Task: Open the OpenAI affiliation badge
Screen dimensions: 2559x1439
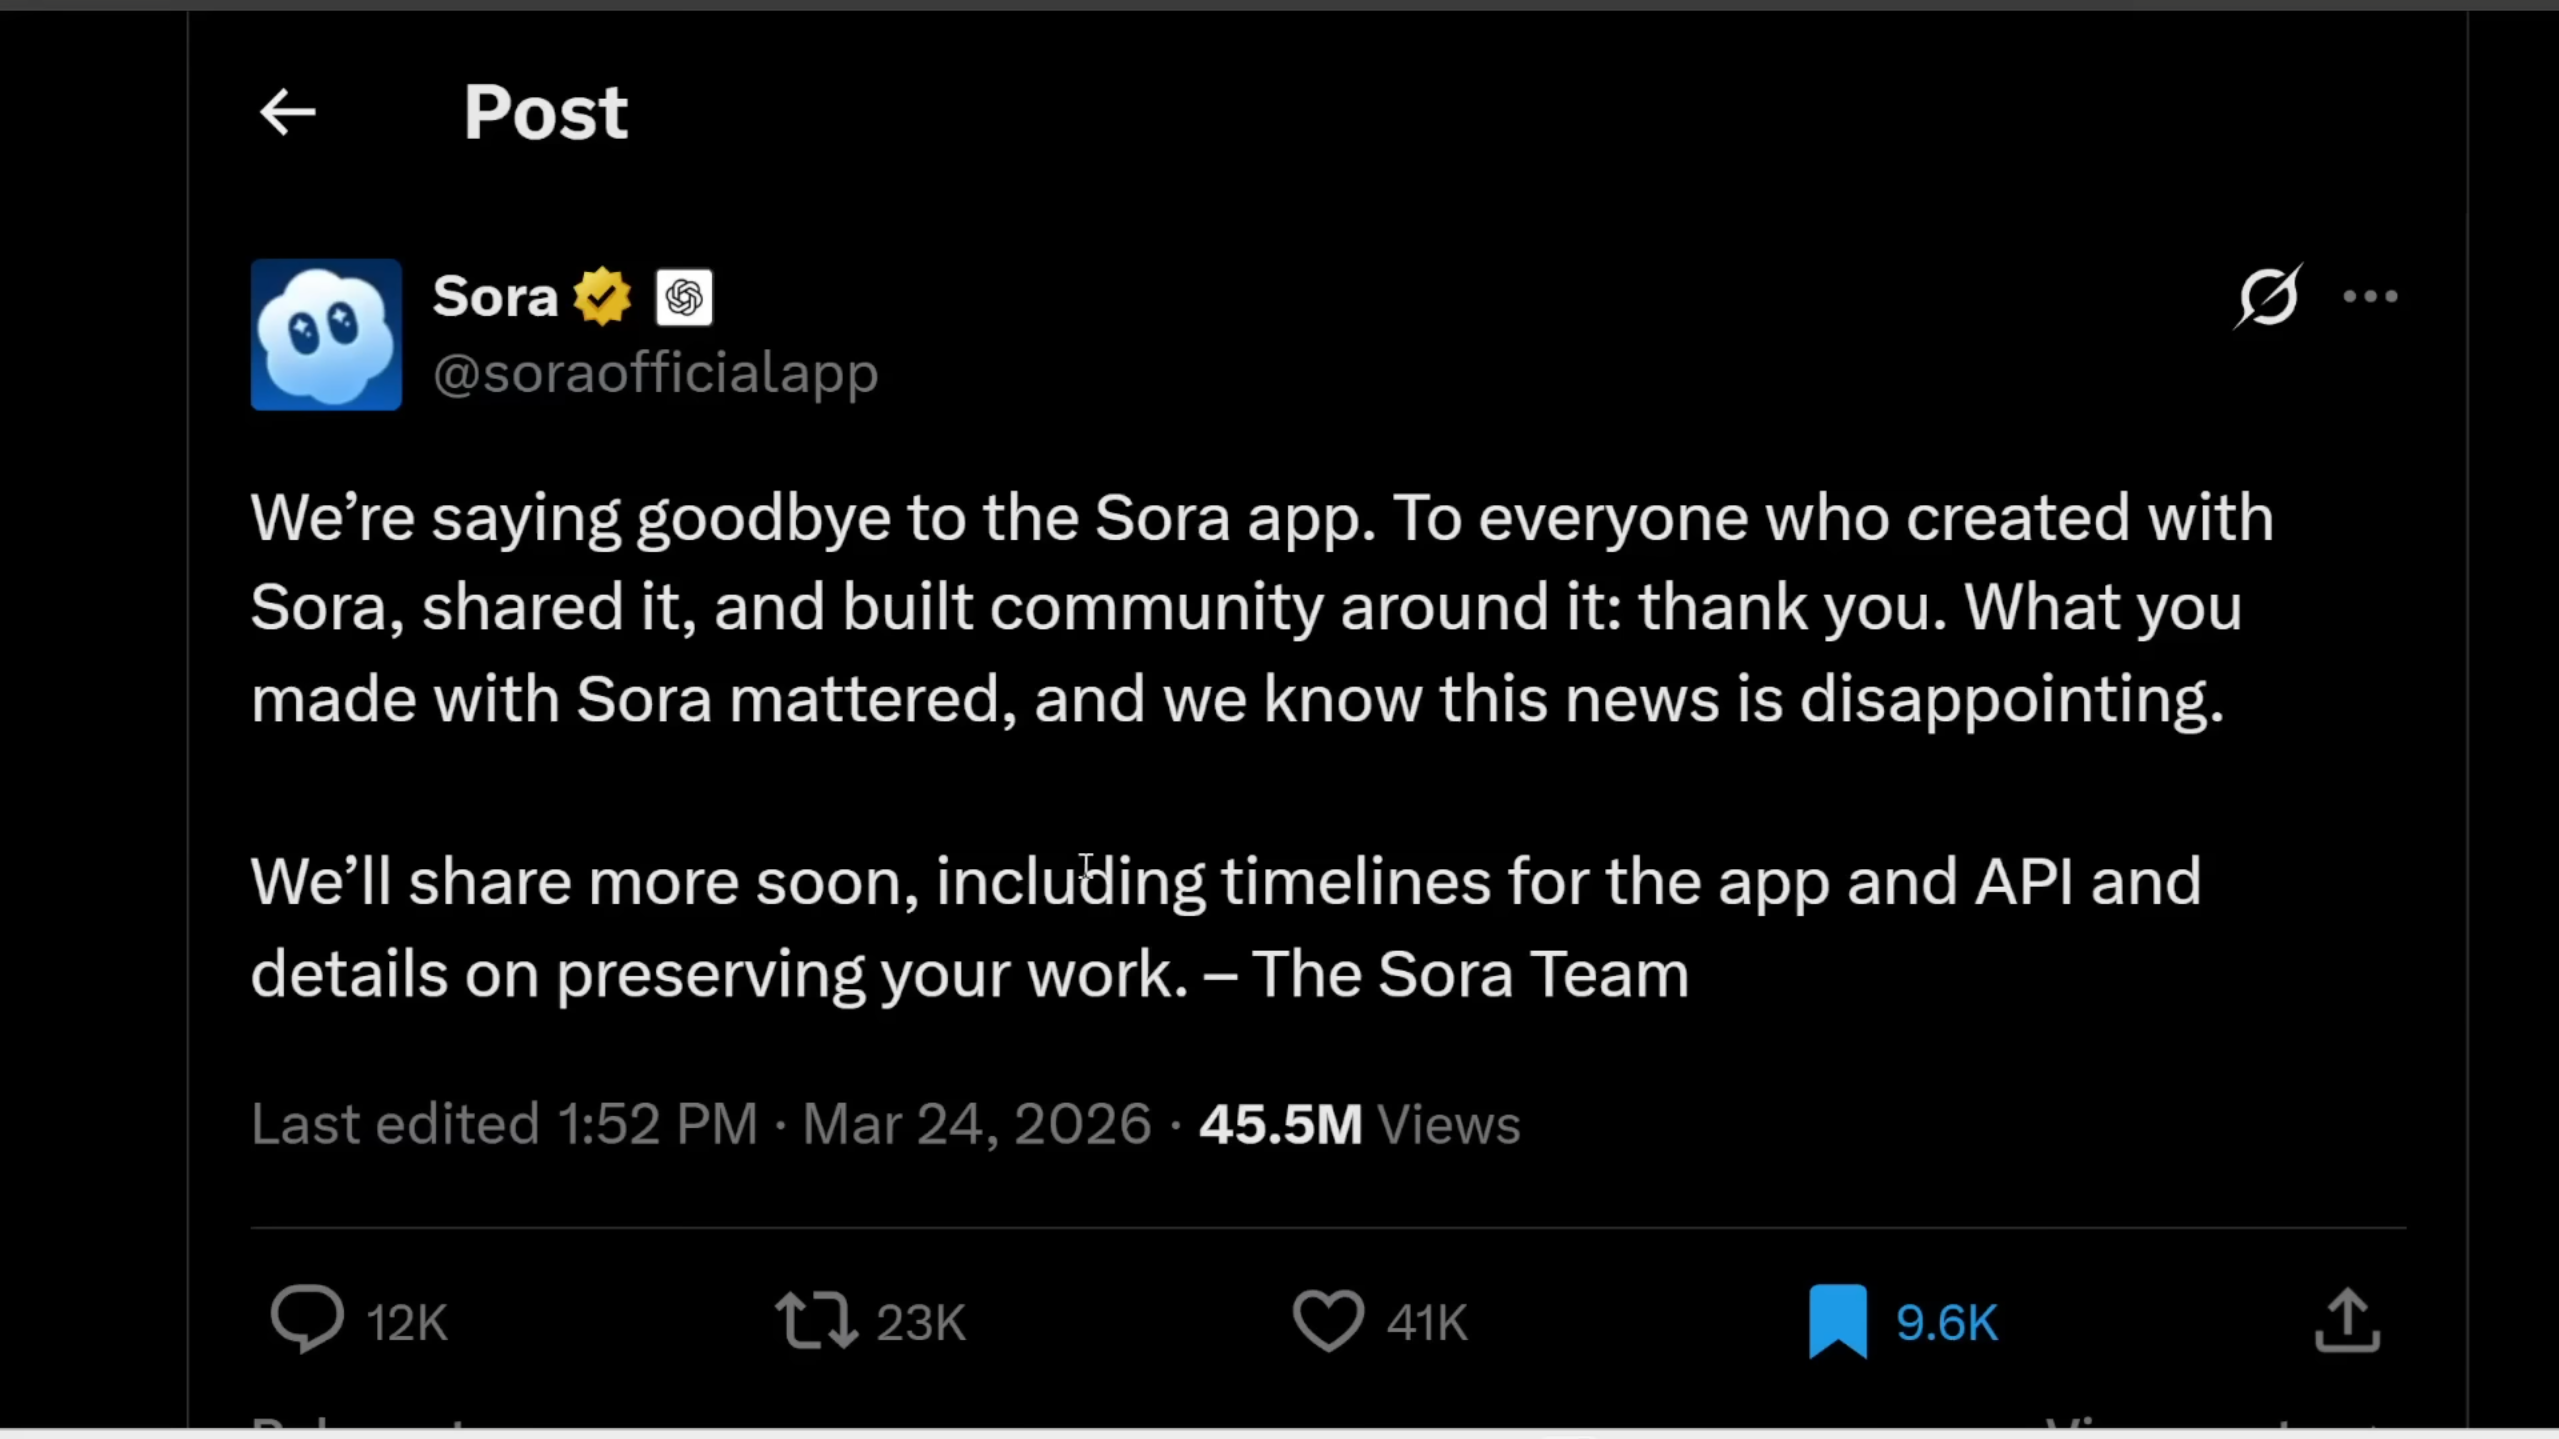Action: pyautogui.click(x=684, y=297)
